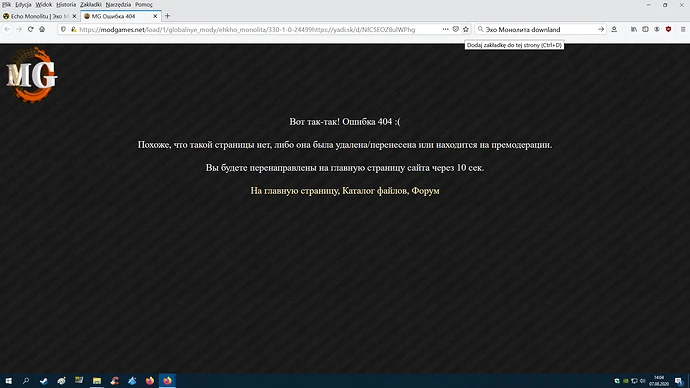Open the downloads panel

point(614,29)
